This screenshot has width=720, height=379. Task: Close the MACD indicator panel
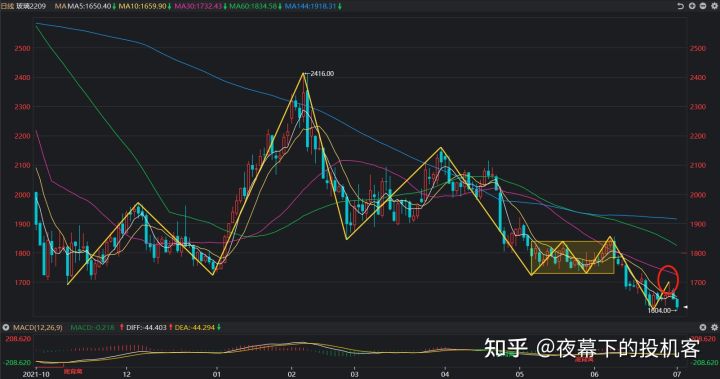click(703, 327)
